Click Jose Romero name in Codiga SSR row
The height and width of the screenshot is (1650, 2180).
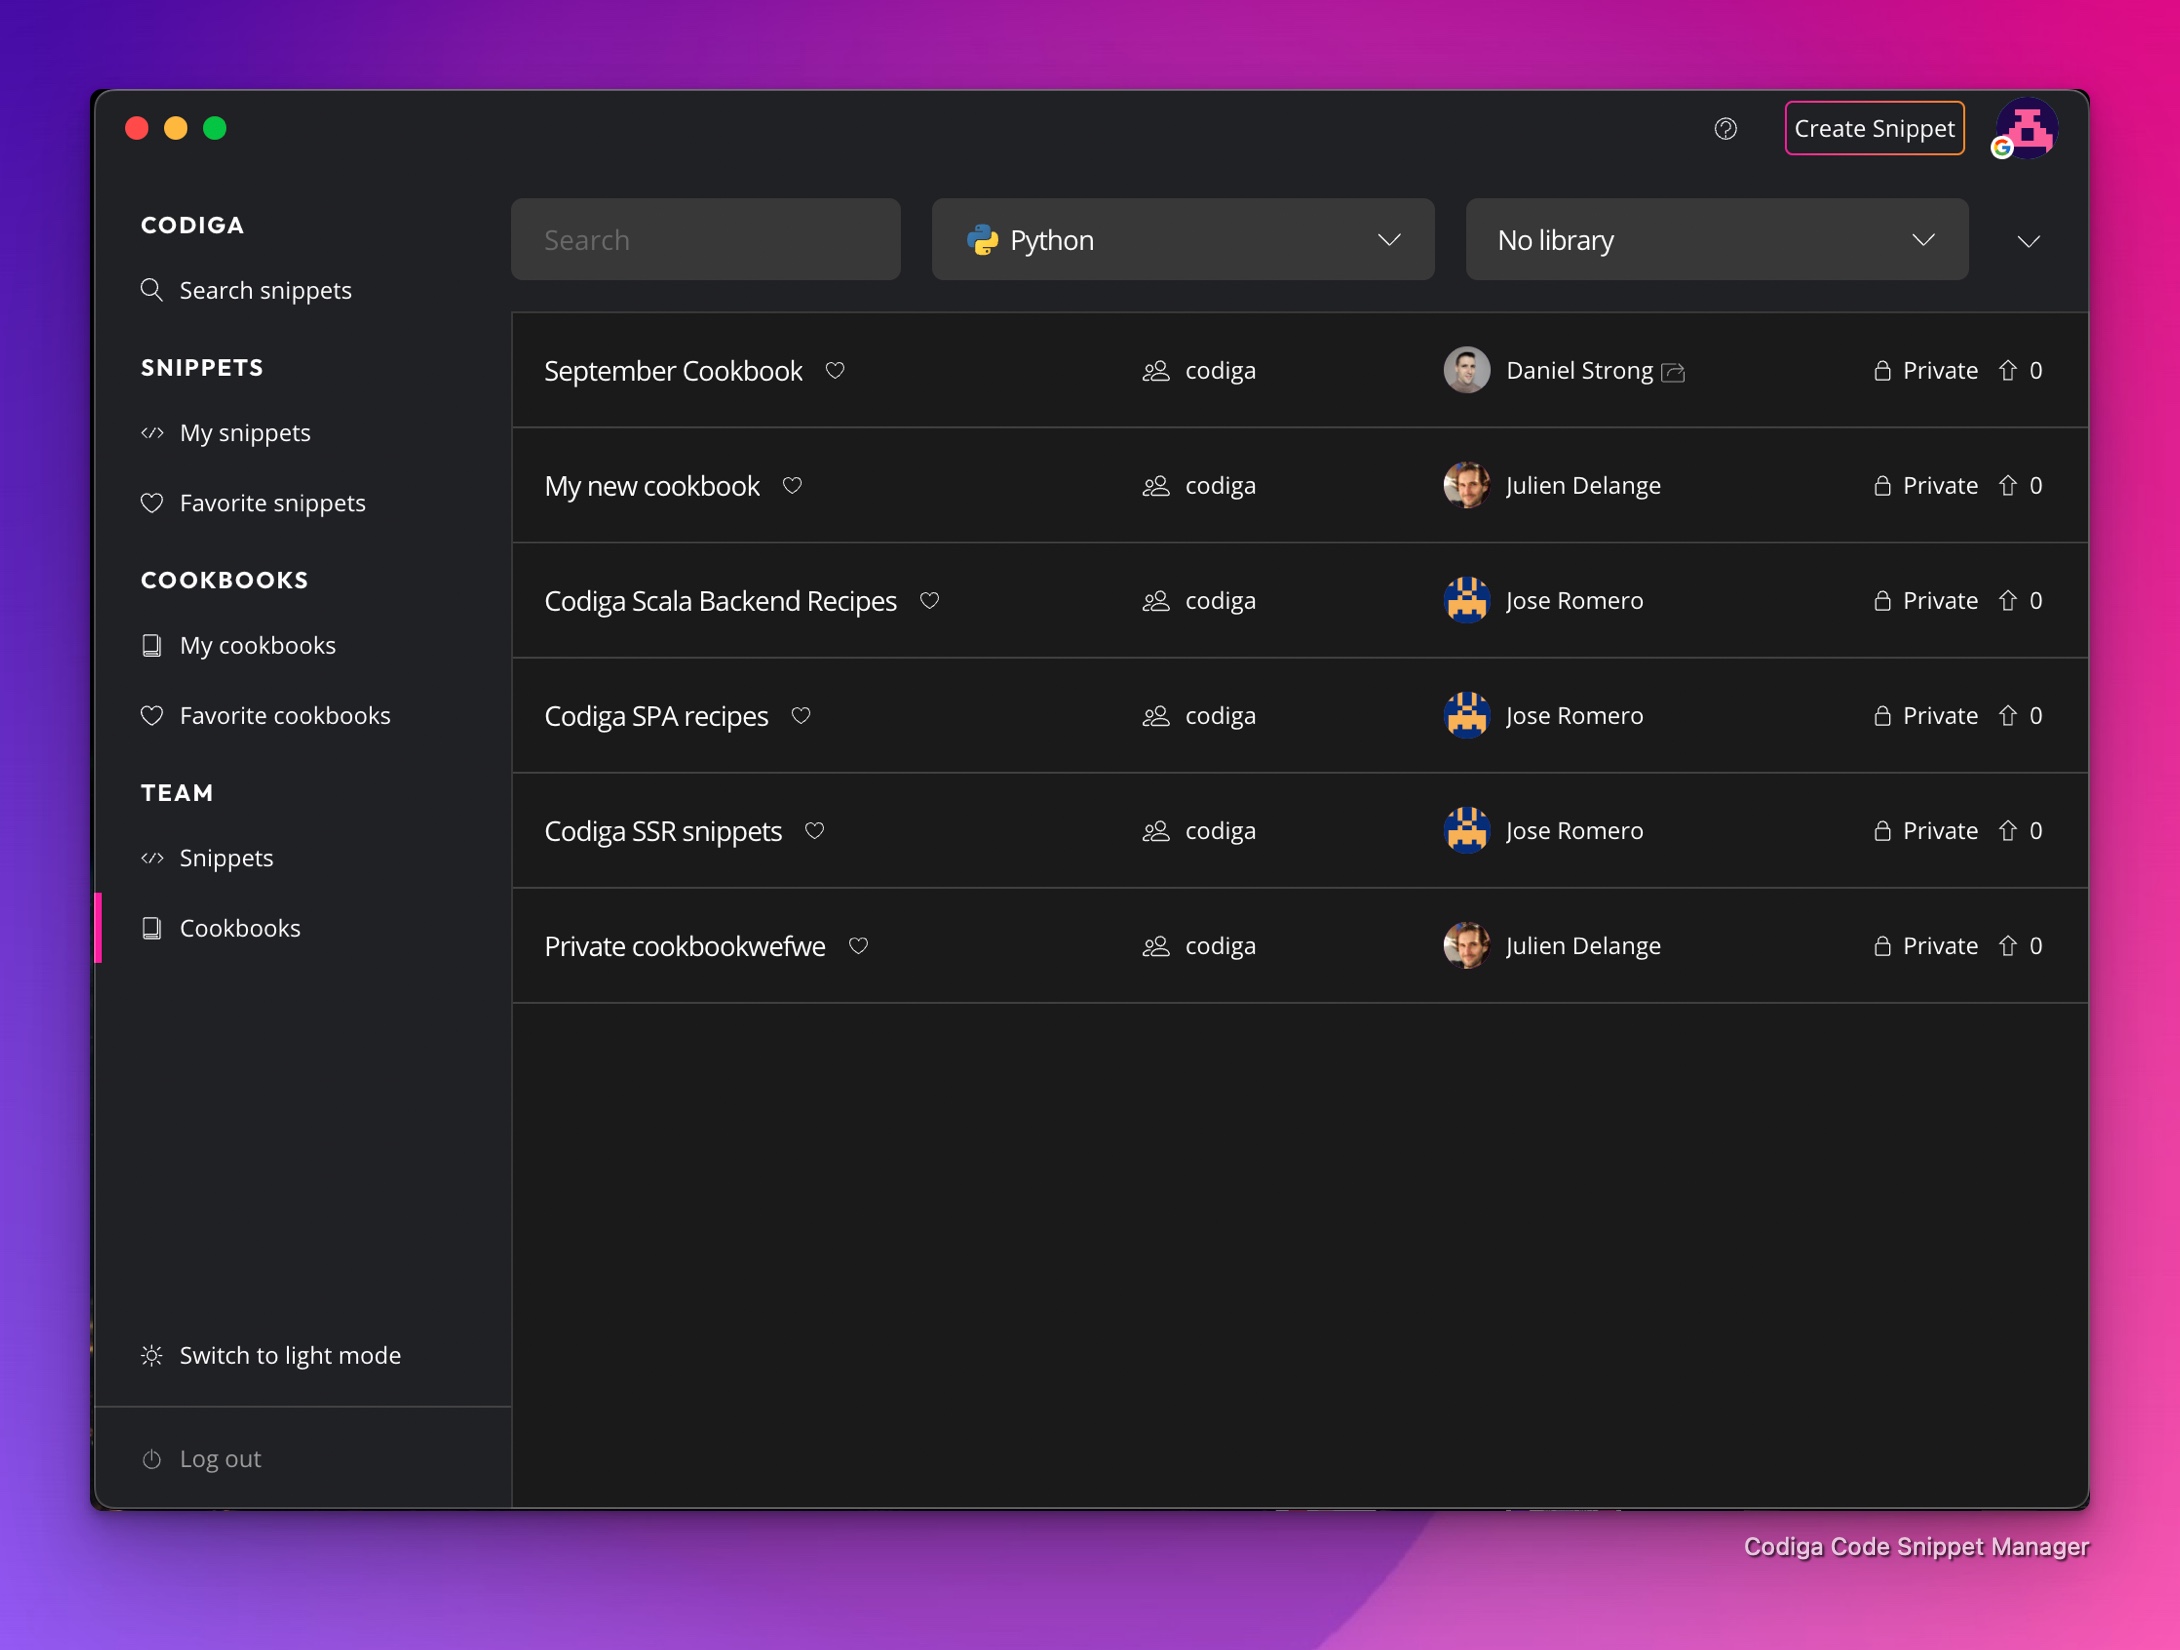tap(1575, 831)
